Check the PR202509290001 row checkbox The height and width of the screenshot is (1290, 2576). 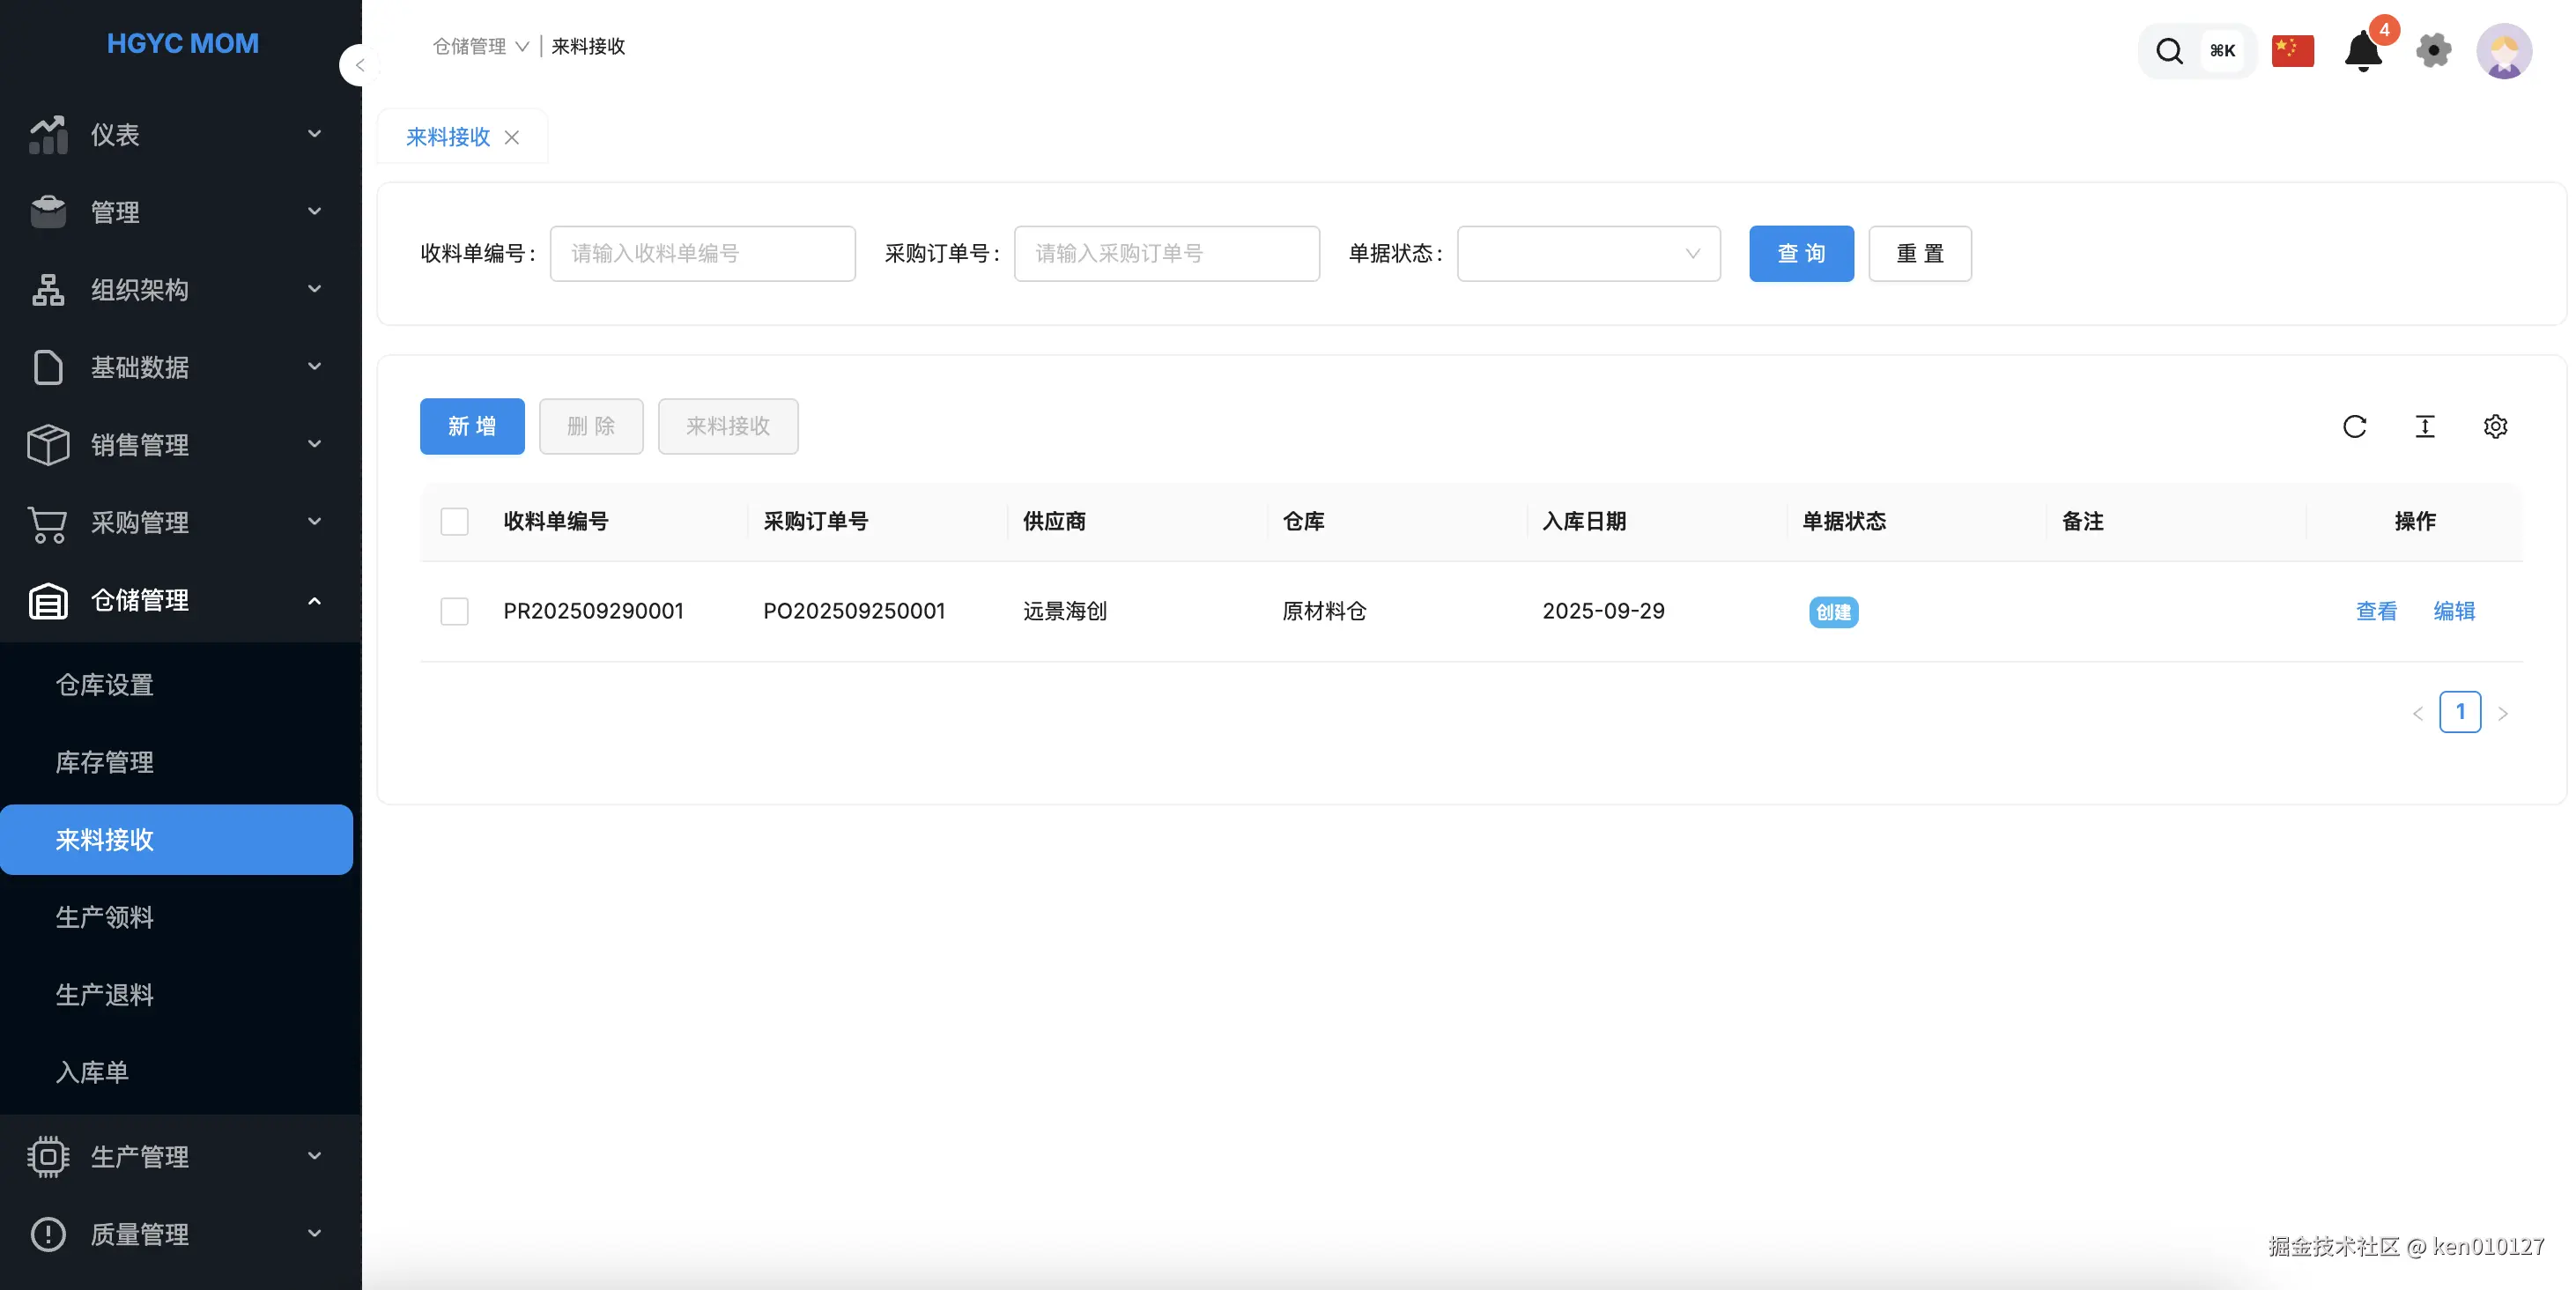(x=455, y=611)
